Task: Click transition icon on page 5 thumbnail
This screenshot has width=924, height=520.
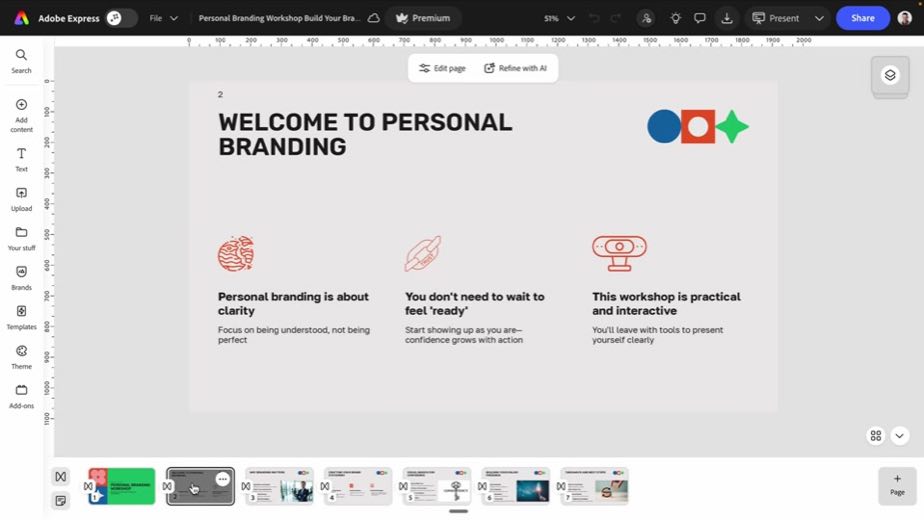Action: [403, 486]
